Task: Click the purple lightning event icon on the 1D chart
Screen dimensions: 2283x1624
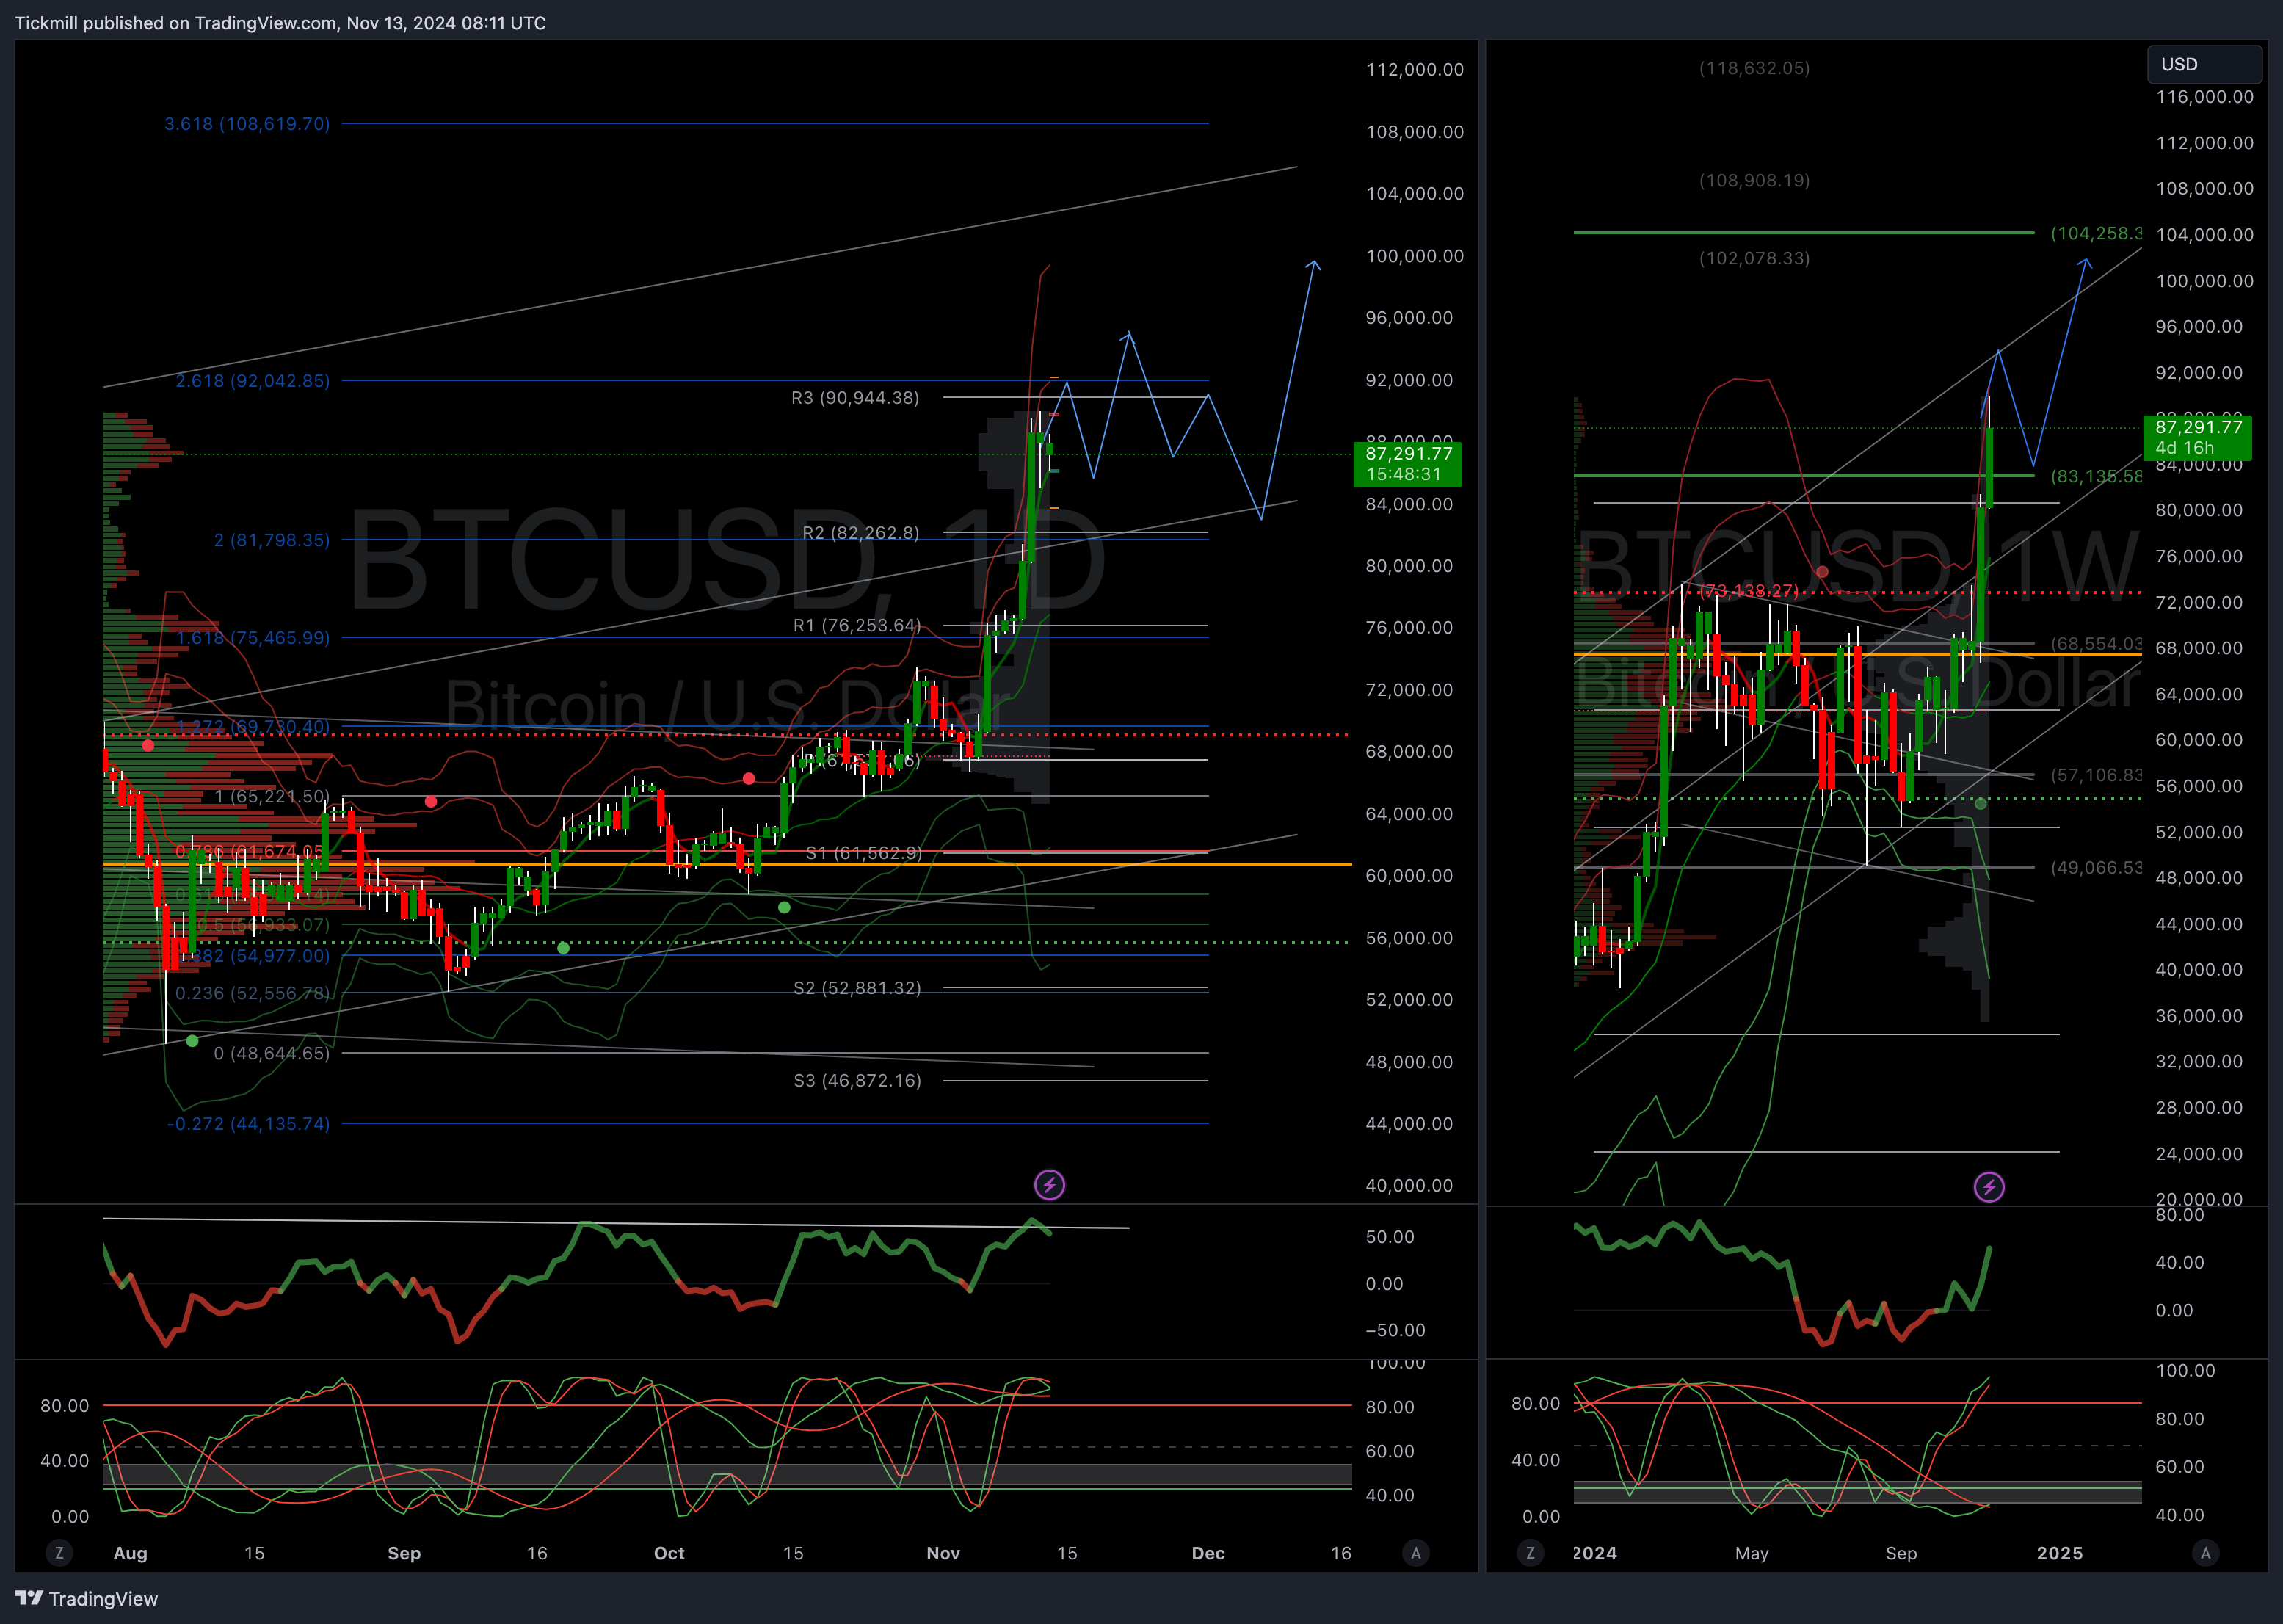Action: coord(1049,1186)
